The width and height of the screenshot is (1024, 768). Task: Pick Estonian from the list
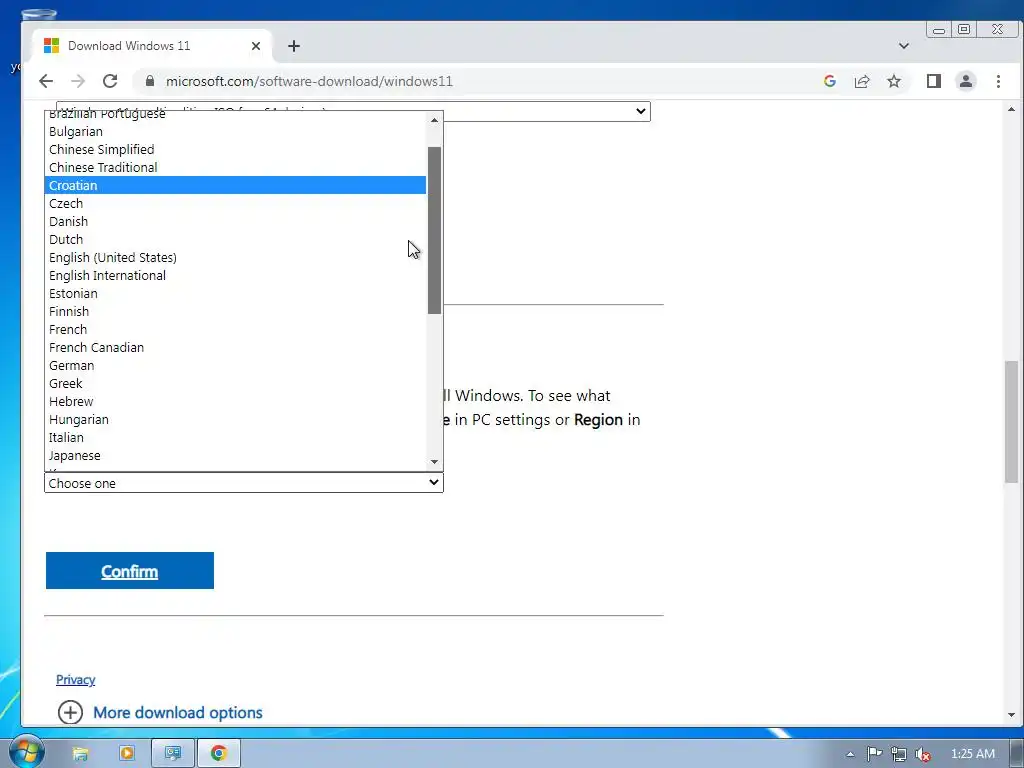point(235,293)
